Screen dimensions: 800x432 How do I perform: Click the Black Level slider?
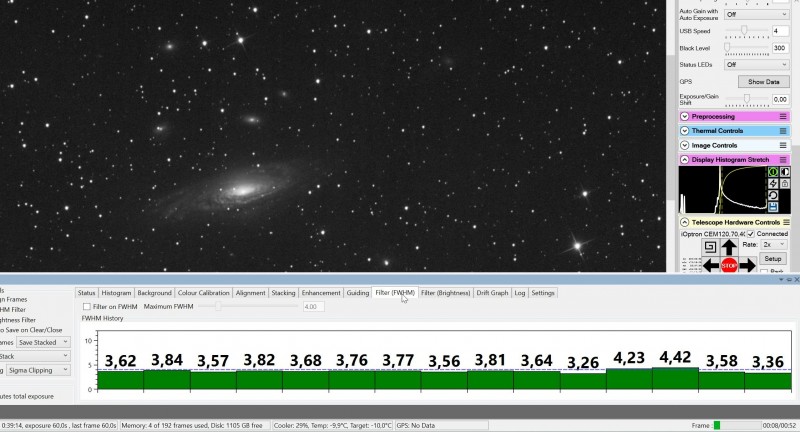coord(747,48)
